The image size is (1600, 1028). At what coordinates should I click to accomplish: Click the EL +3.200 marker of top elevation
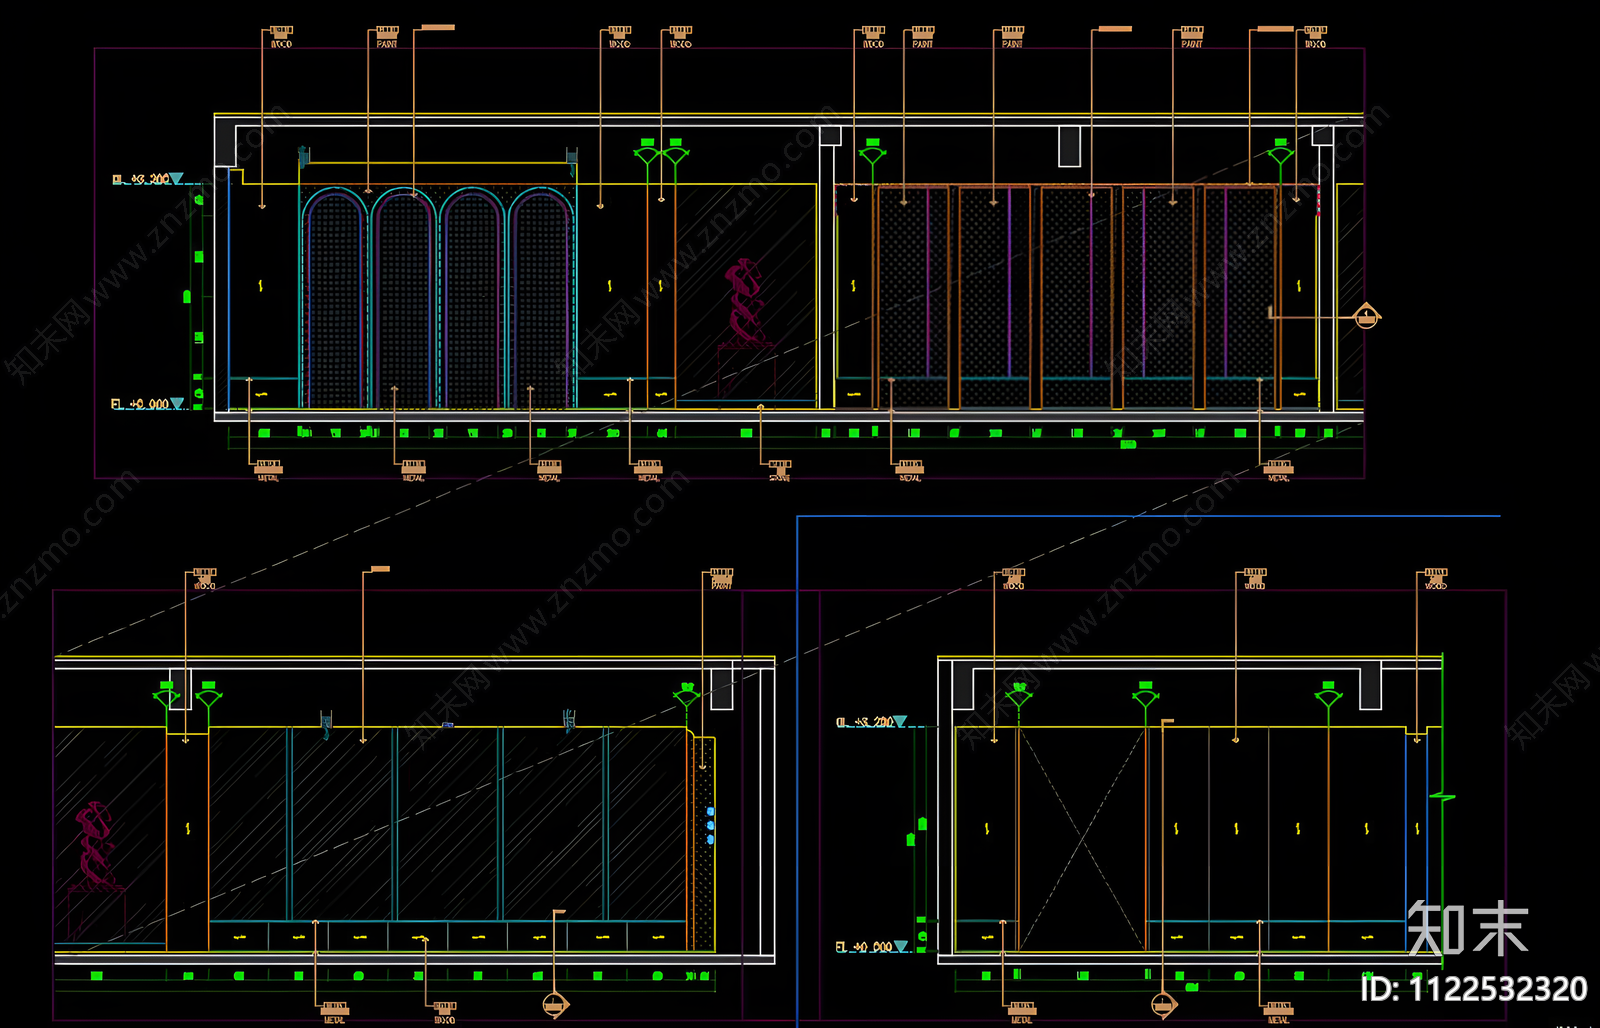[148, 179]
